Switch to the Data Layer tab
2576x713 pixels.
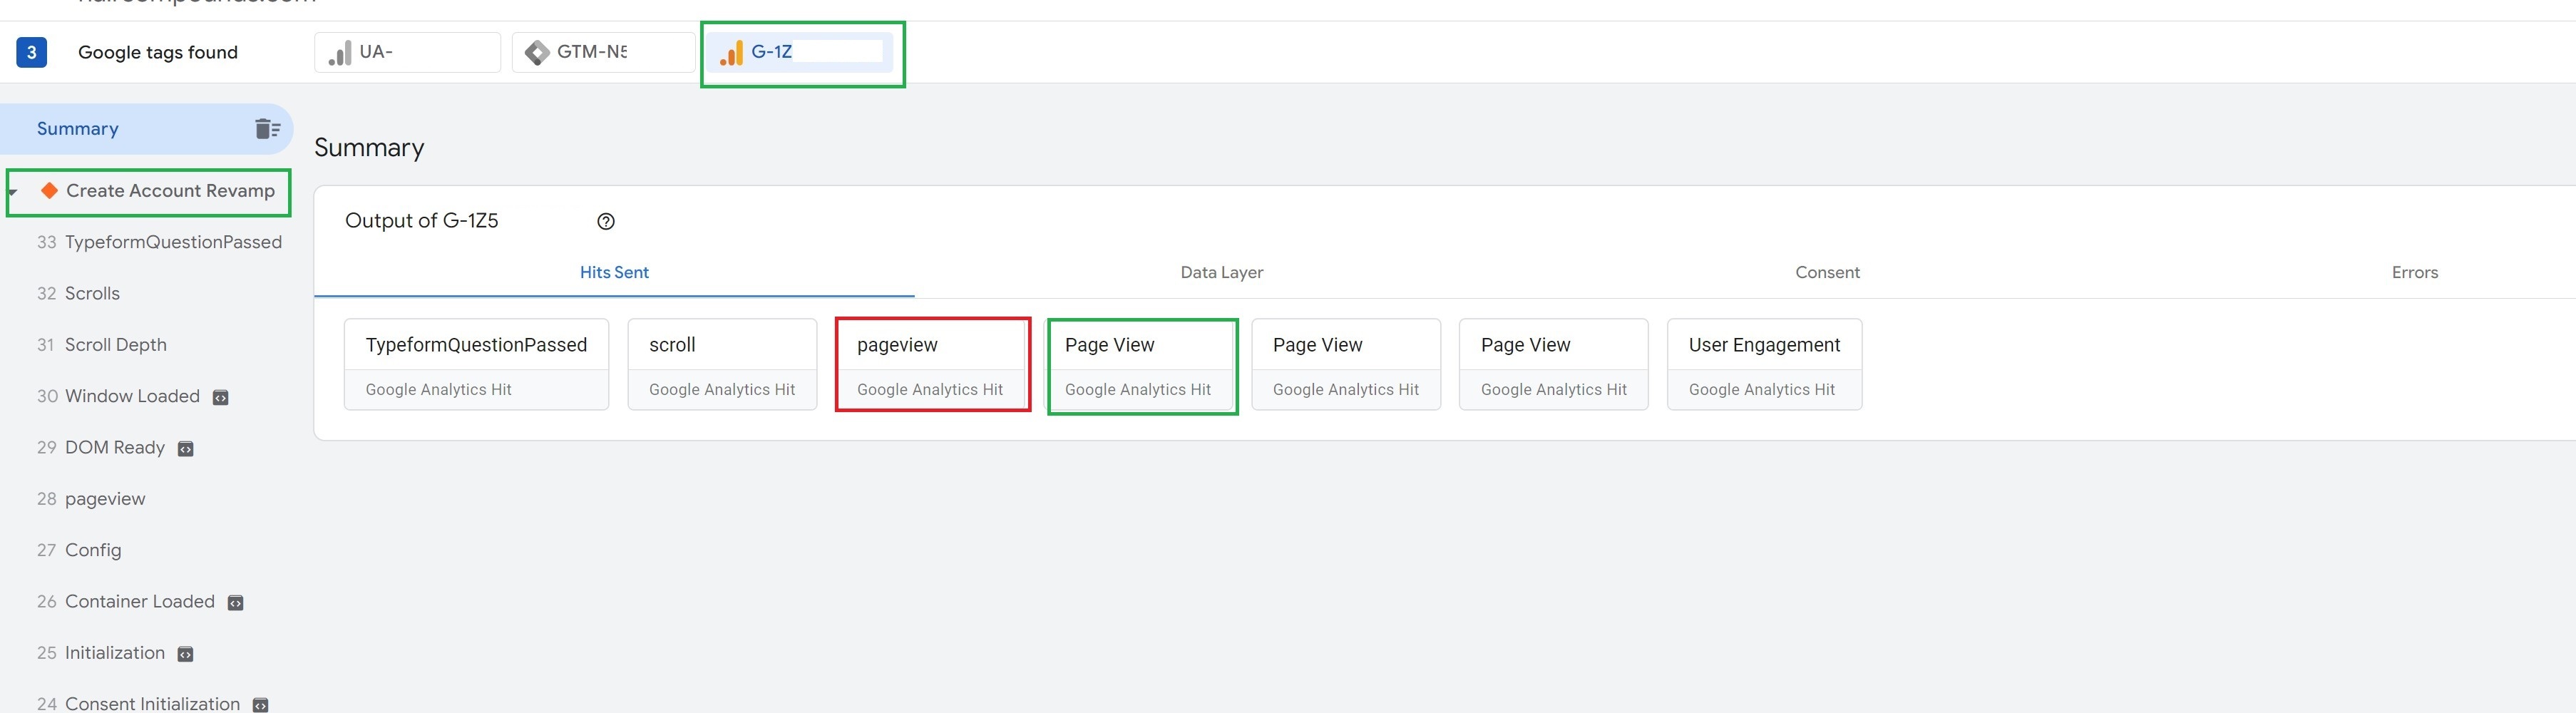point(1221,272)
